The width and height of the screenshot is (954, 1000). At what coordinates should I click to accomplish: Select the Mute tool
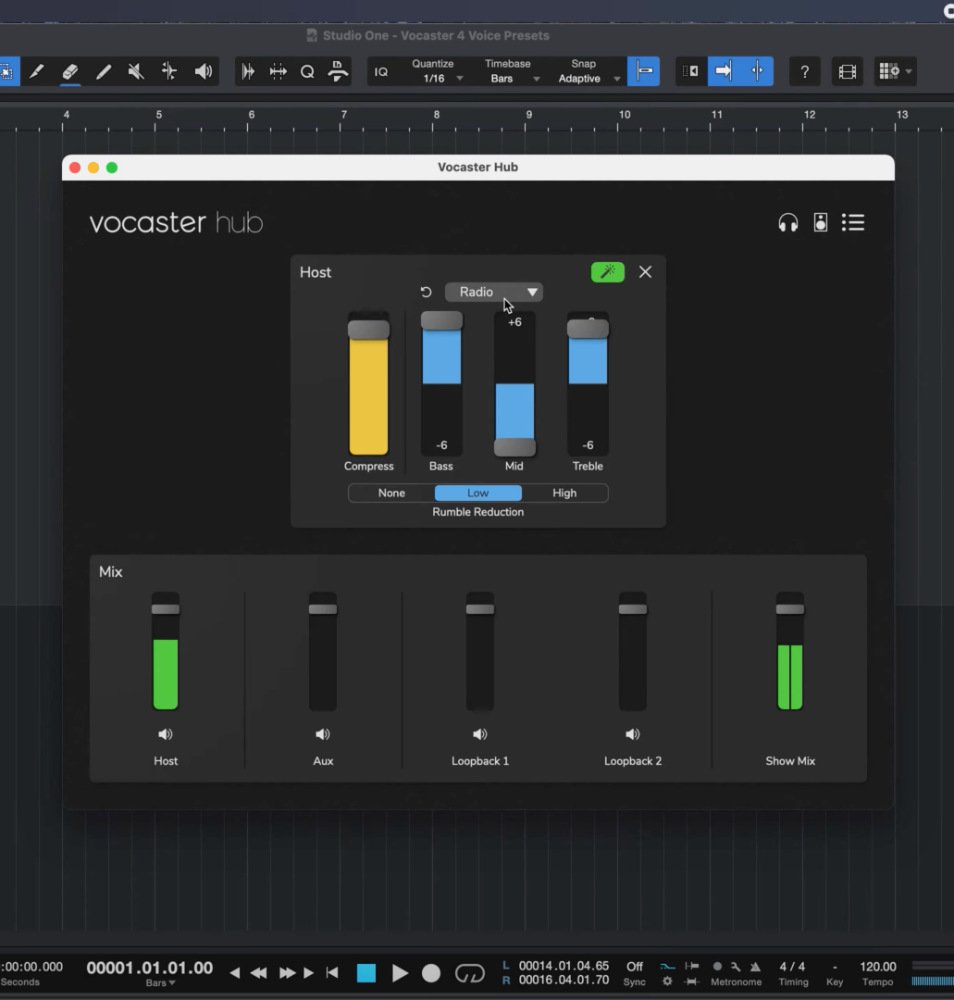coord(136,71)
